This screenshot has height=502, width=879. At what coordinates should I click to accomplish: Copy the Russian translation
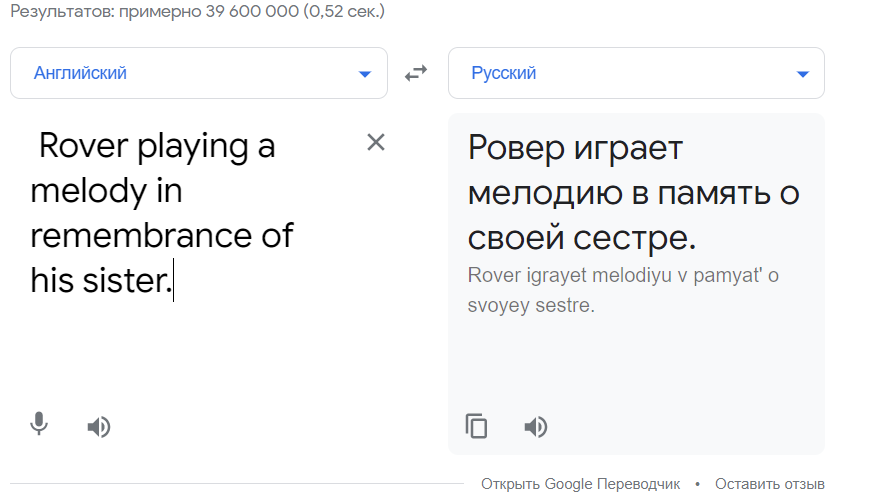(477, 427)
